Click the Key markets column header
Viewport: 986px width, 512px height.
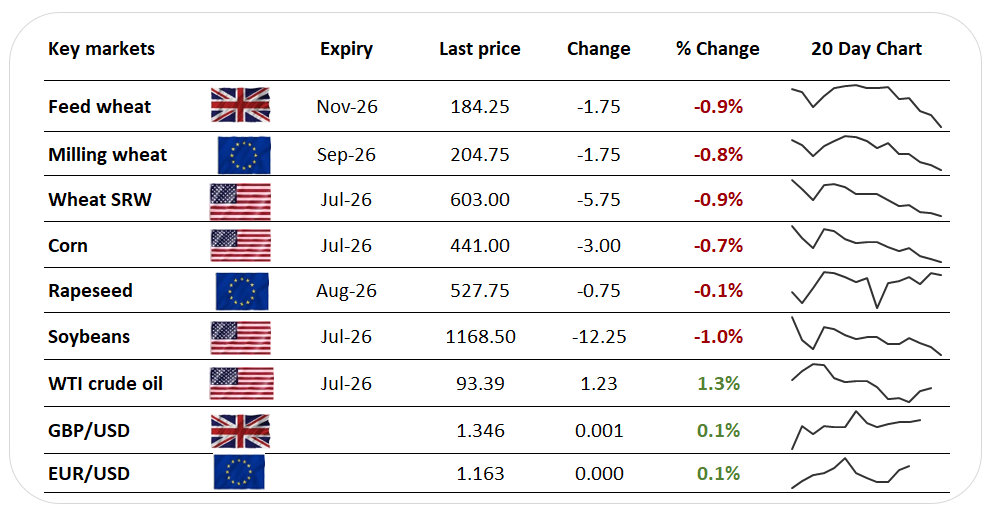[101, 49]
